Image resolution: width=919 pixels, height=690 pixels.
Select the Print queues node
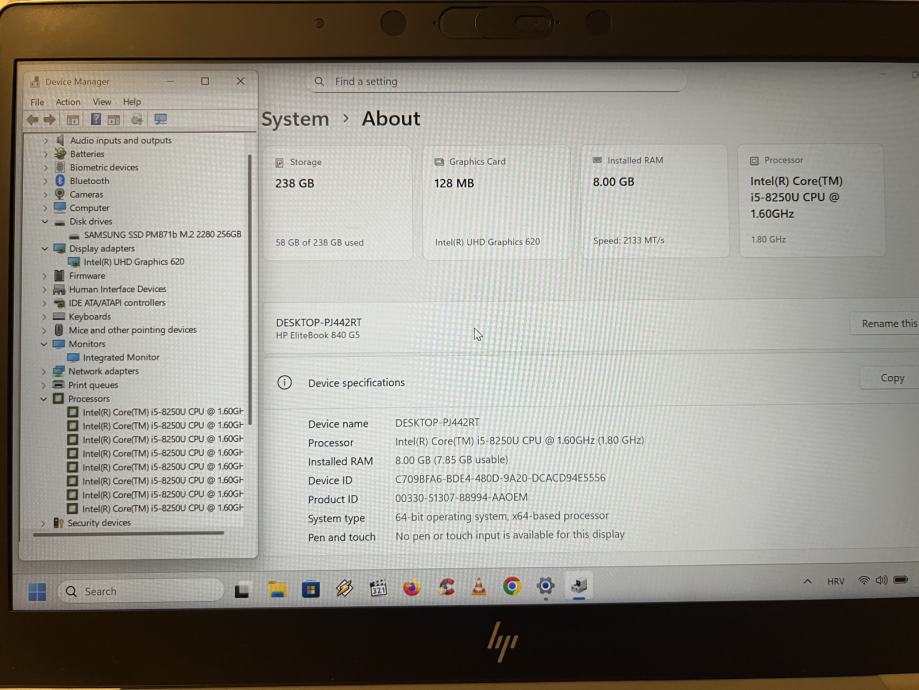pyautogui.click(x=93, y=386)
